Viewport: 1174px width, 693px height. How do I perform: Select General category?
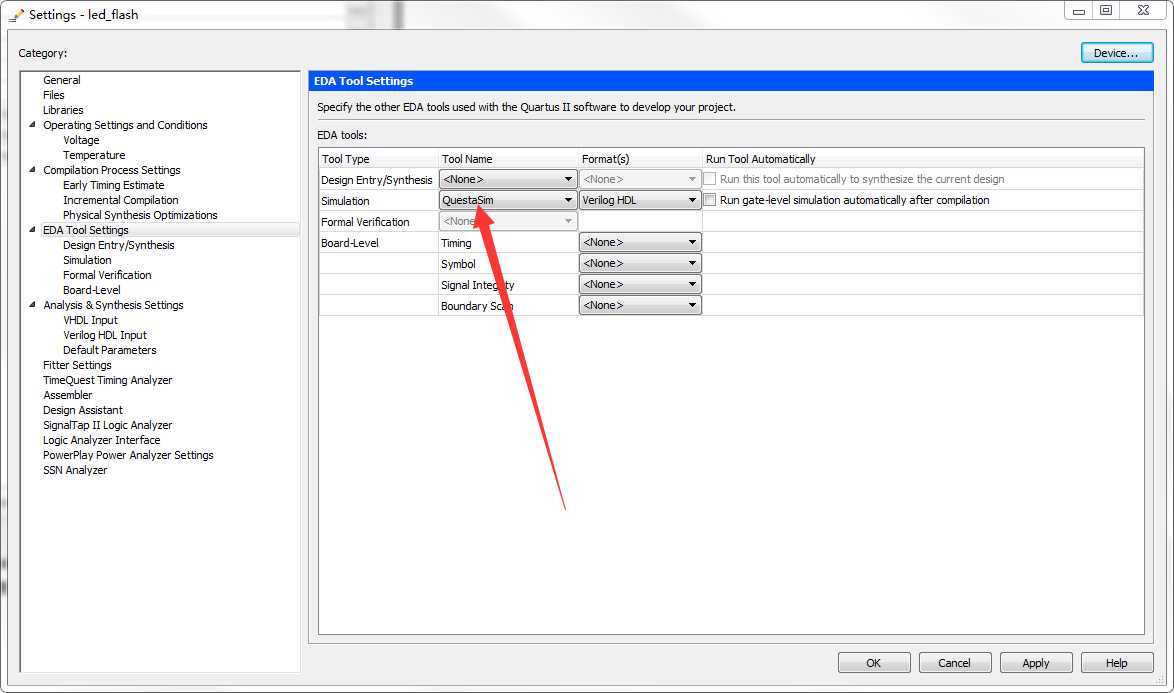pyautogui.click(x=61, y=80)
